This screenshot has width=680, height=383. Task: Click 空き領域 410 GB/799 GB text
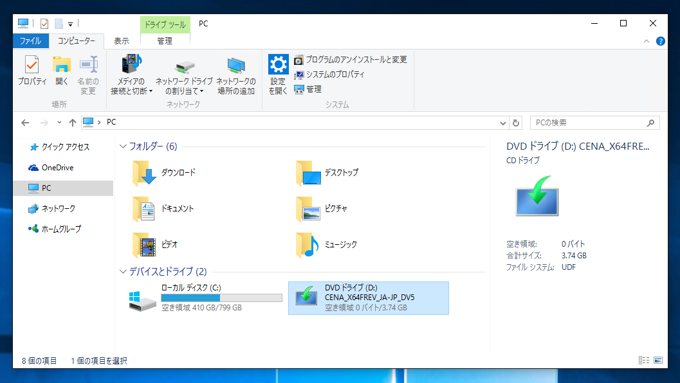(x=202, y=308)
